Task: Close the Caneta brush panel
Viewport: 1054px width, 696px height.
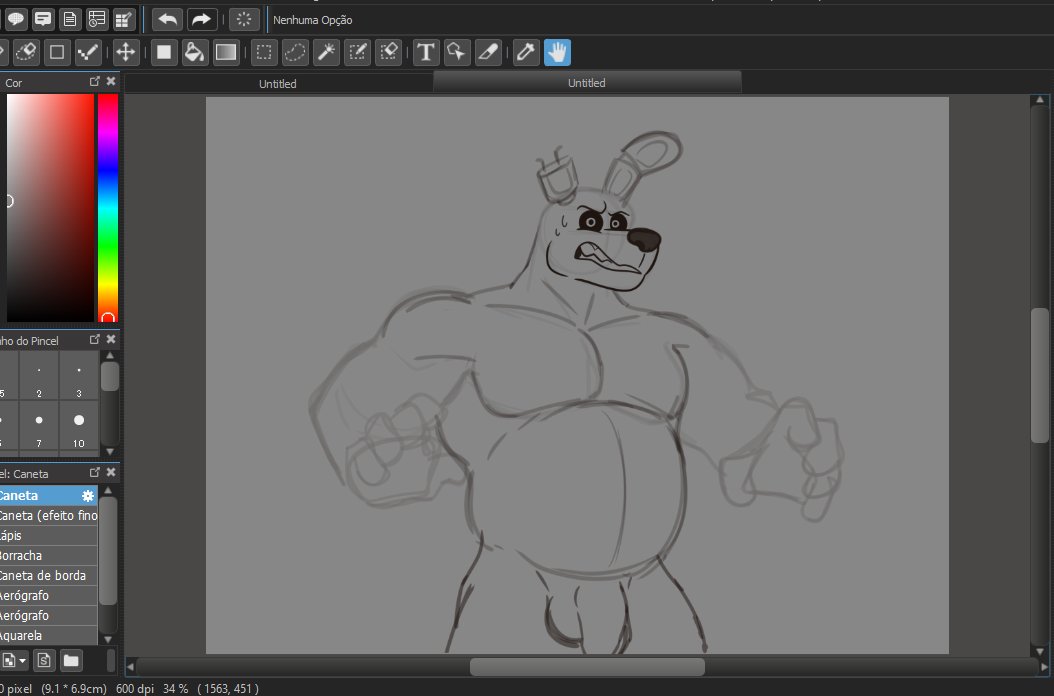Action: pos(111,473)
